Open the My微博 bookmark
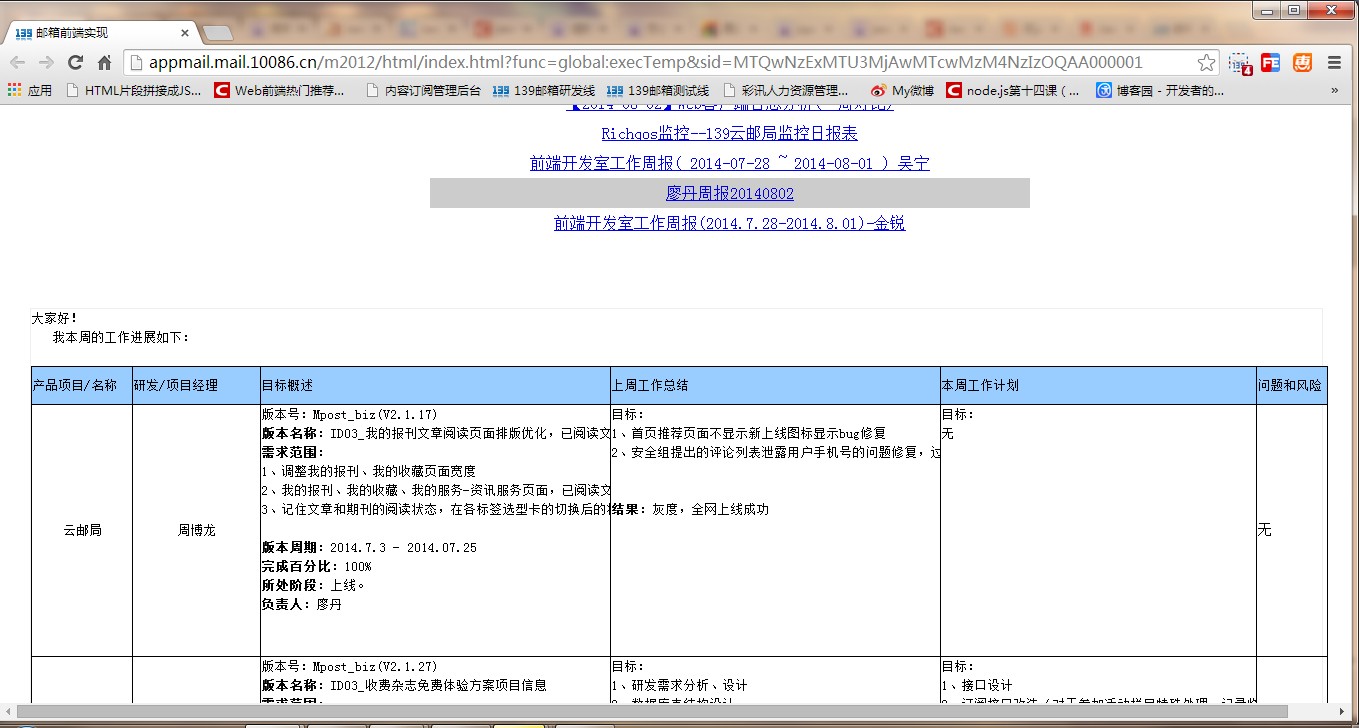 [x=902, y=90]
